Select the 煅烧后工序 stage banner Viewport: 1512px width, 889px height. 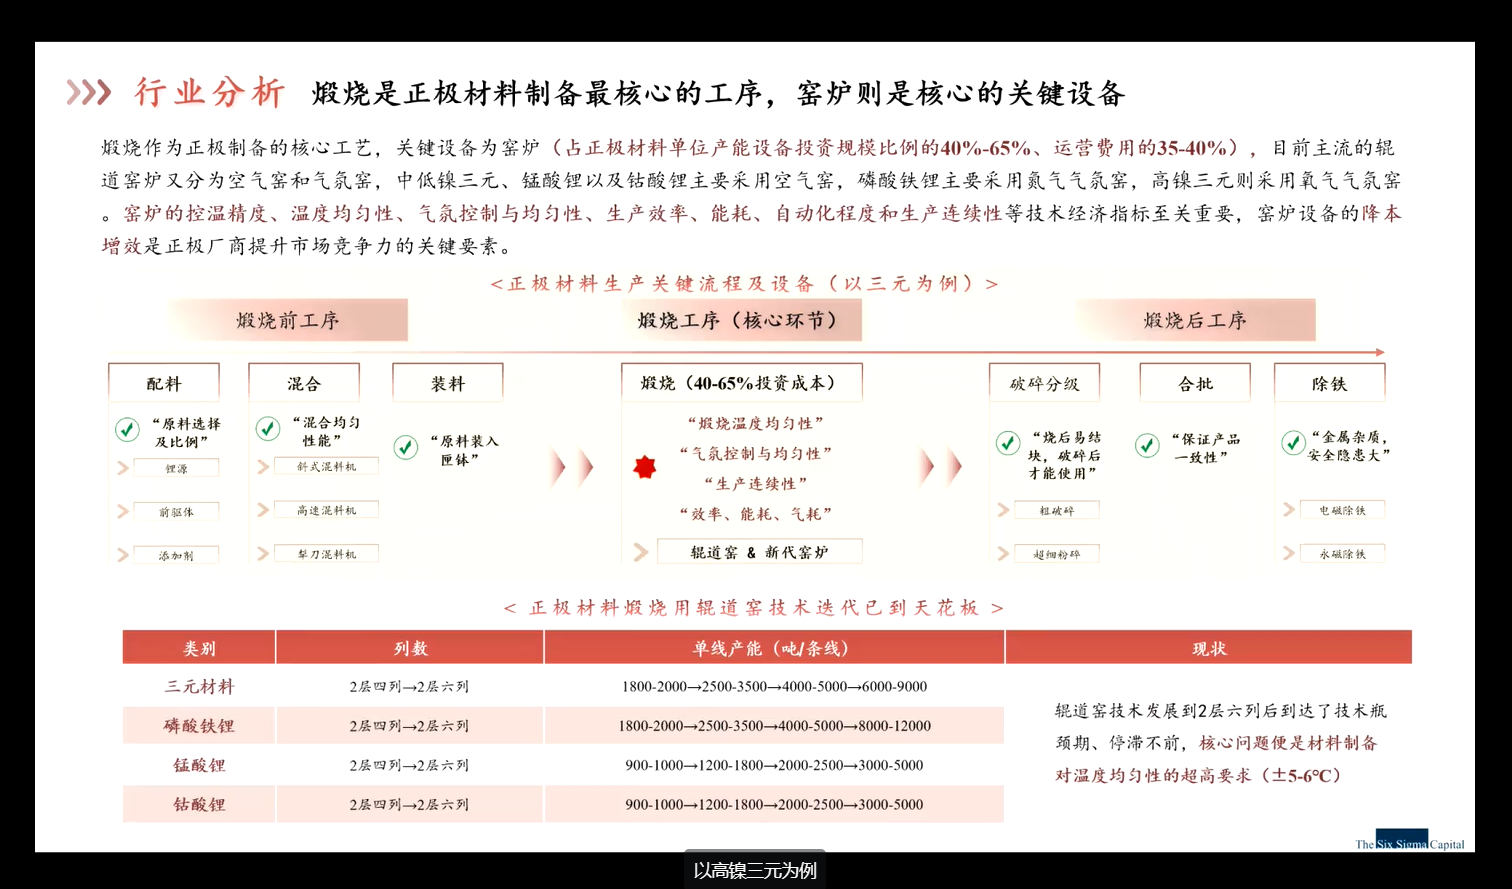pos(1195,320)
